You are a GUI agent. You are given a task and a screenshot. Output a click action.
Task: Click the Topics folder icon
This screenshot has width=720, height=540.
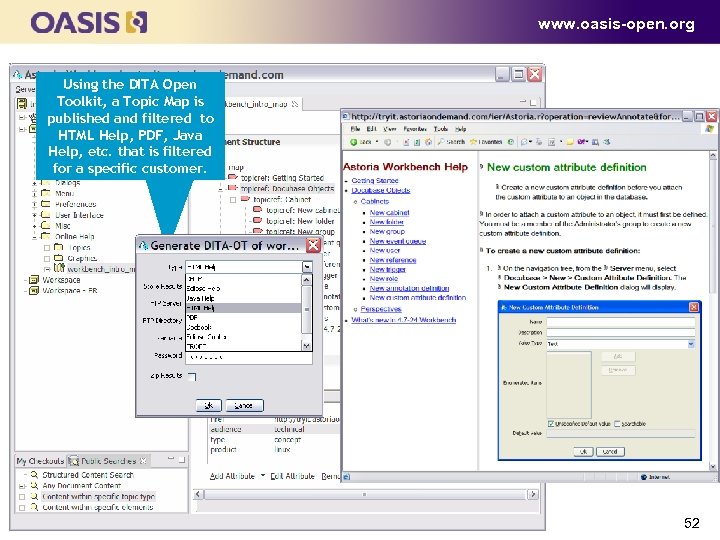click(58, 248)
